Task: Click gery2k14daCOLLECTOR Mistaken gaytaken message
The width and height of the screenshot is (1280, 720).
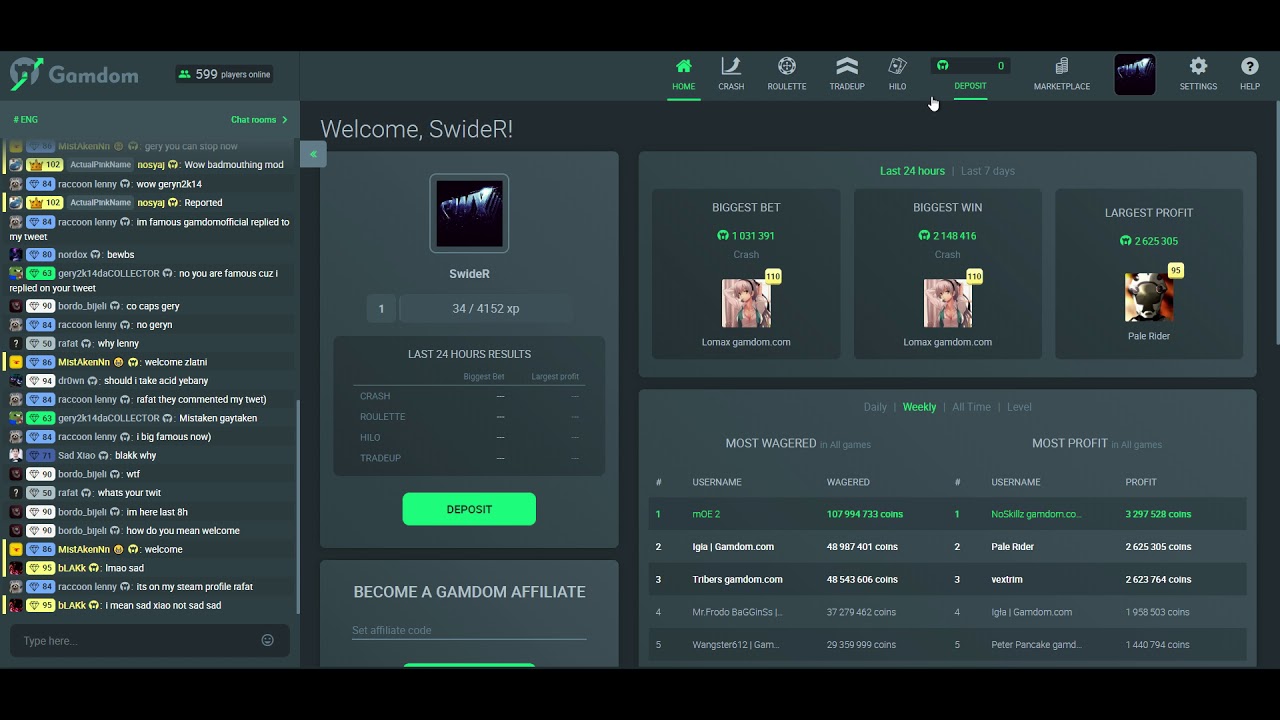Action: tap(150, 418)
